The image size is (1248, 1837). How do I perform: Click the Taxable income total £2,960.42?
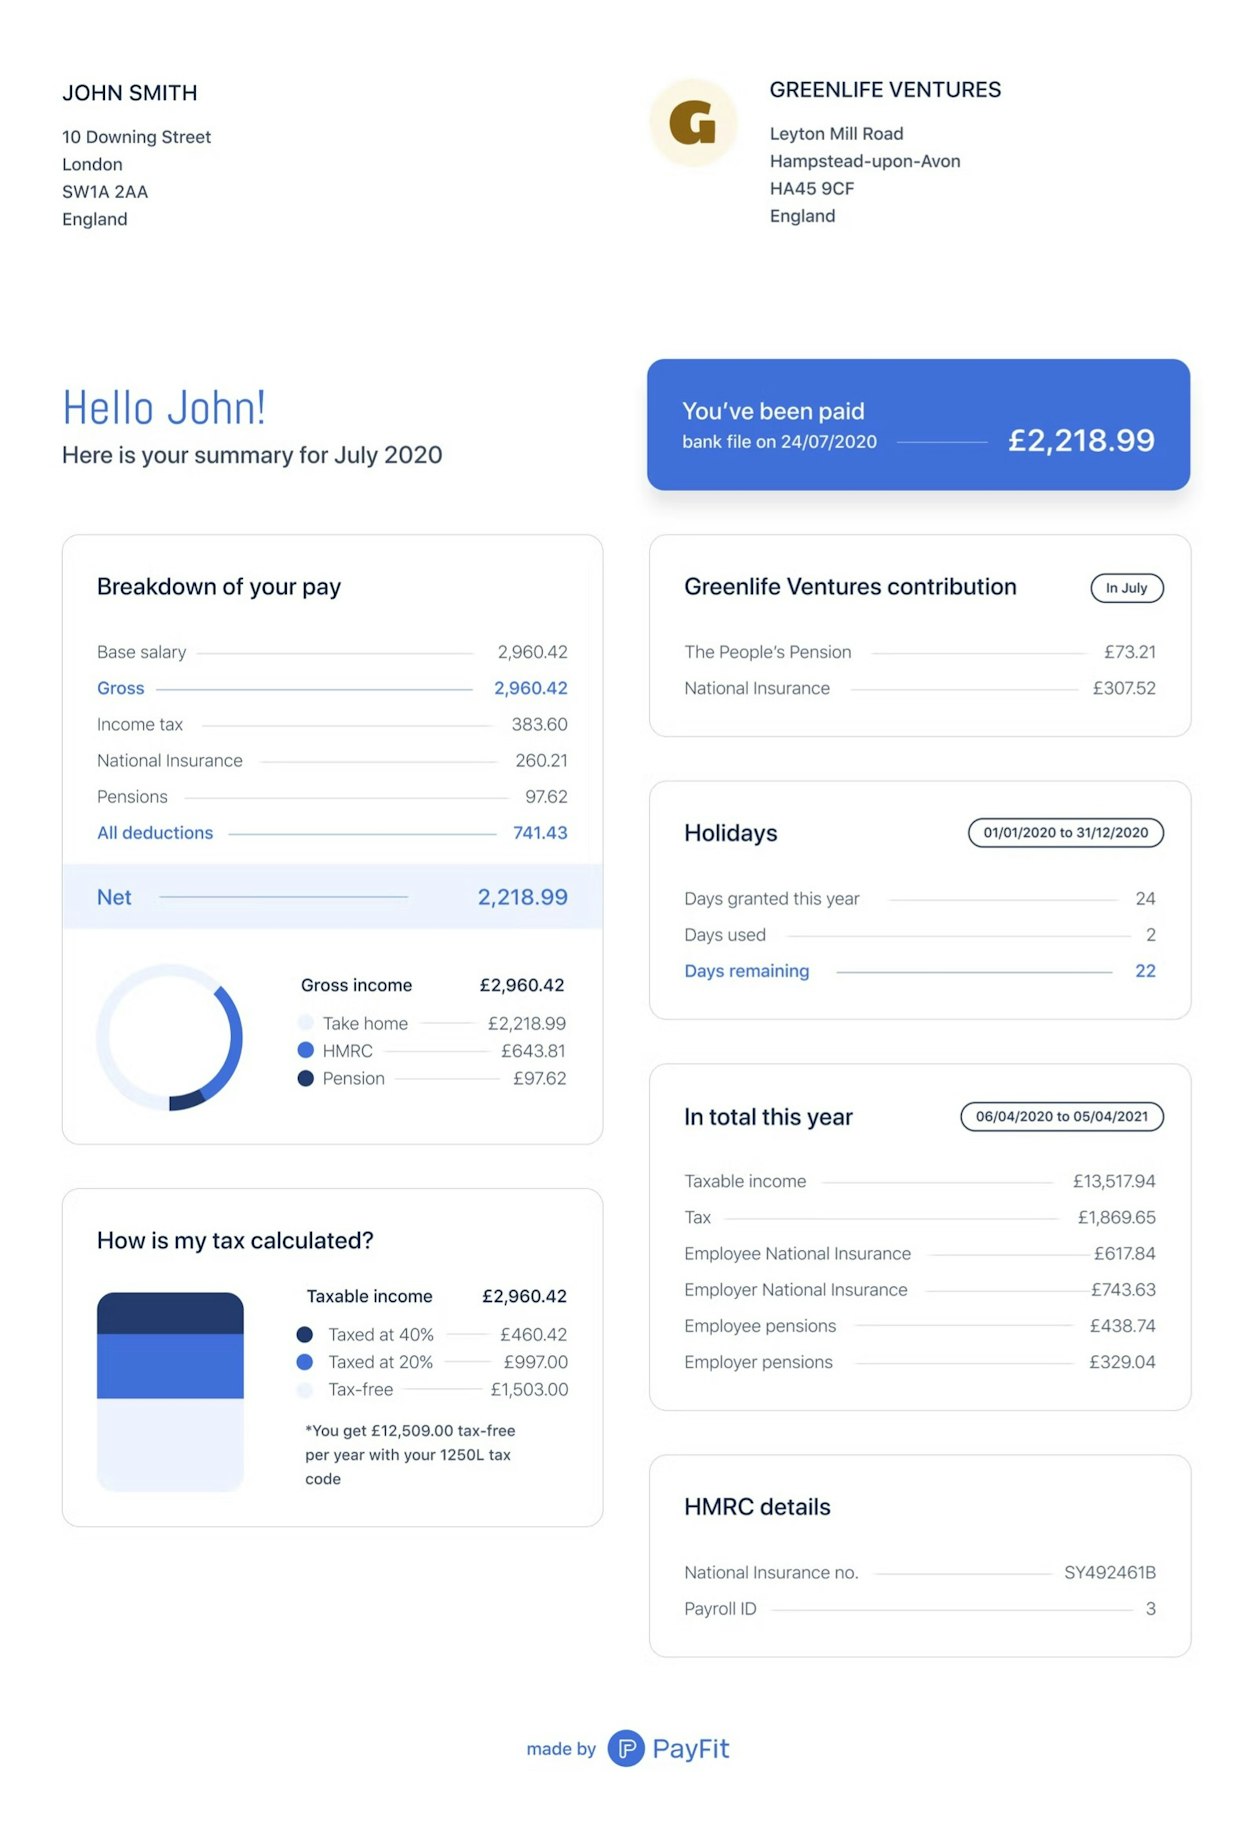point(524,1296)
